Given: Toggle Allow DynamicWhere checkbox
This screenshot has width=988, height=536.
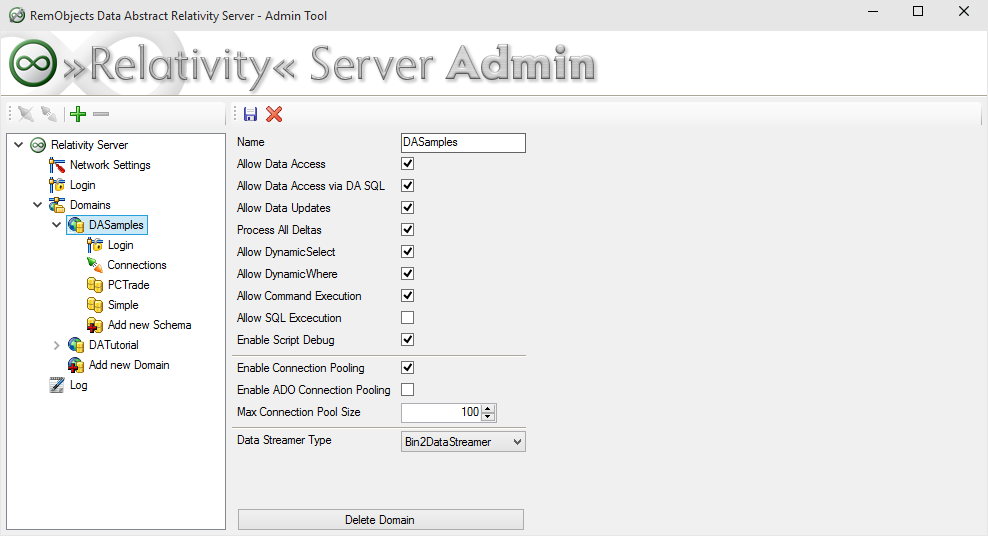Looking at the screenshot, I should tap(408, 274).
